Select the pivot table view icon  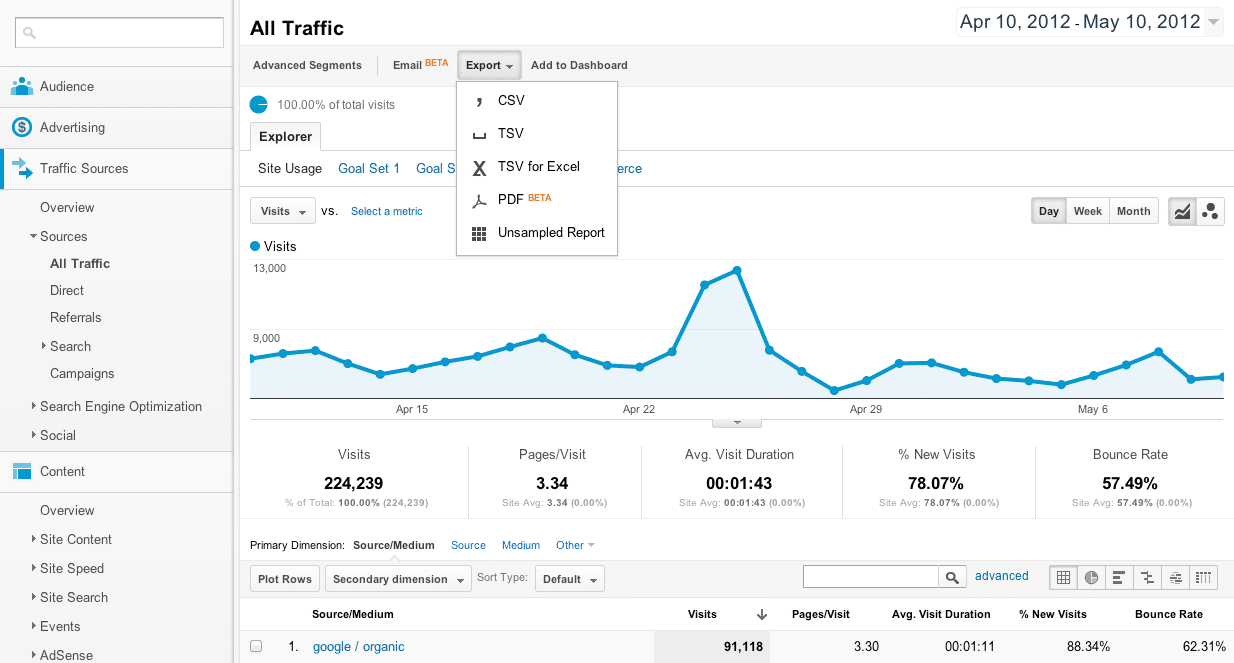coord(1203,577)
